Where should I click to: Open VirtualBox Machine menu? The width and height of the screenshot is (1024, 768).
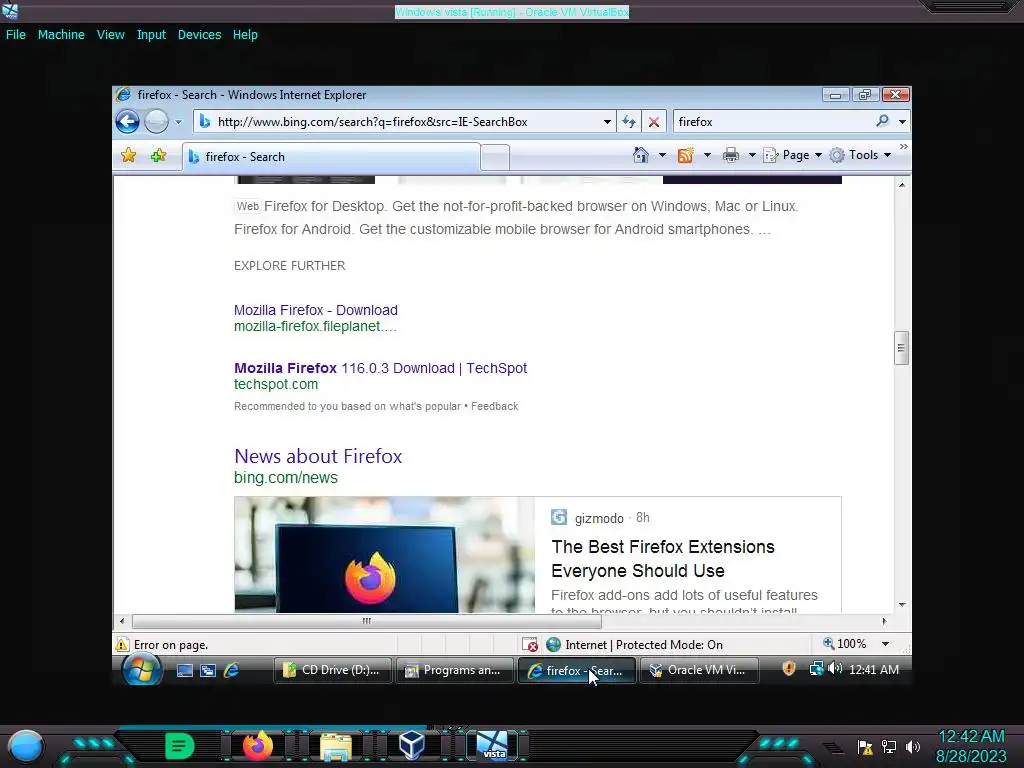[x=61, y=35]
